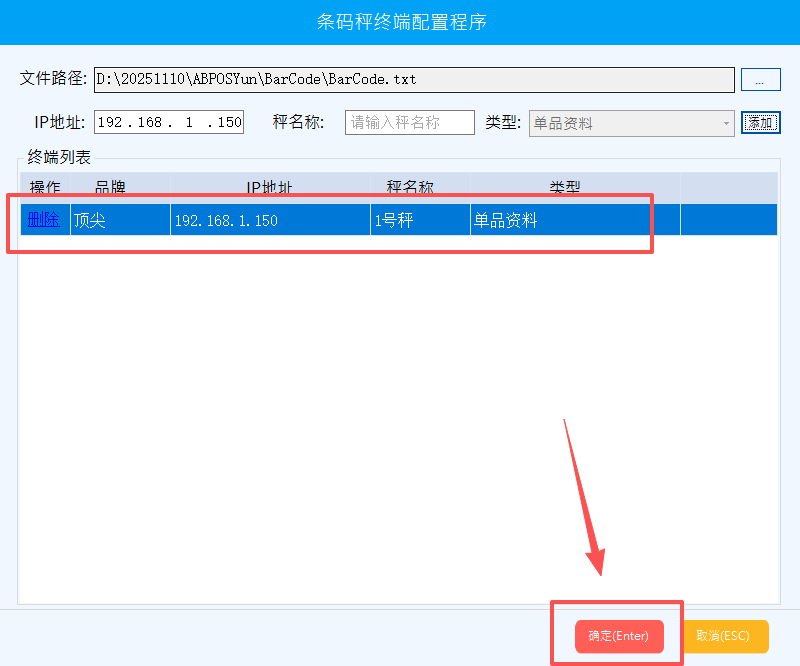Click the third IP octet "1"
Viewport: 800px width, 666px height.
click(189, 122)
